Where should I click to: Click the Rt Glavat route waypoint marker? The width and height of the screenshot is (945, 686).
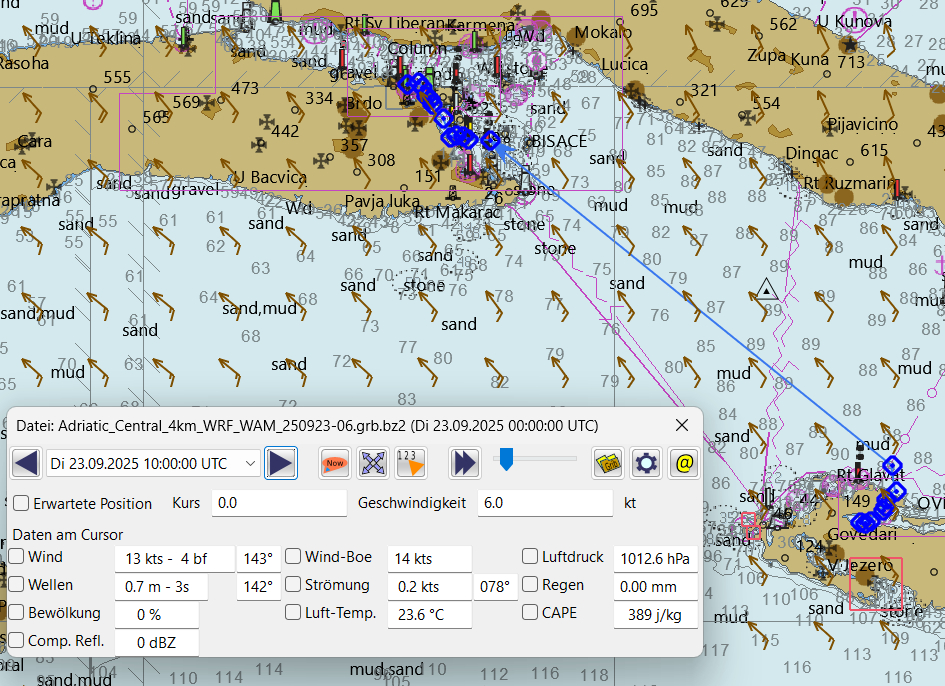coord(891,466)
